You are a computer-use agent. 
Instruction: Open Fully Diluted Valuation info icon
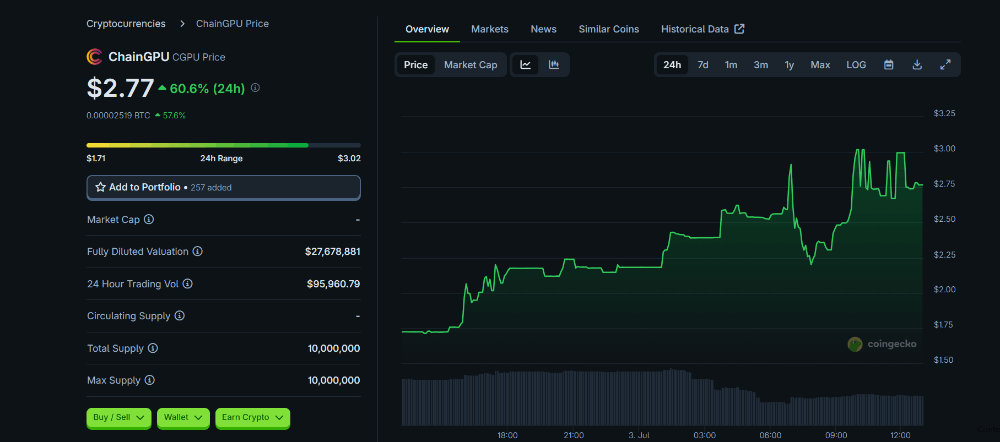[198, 252]
